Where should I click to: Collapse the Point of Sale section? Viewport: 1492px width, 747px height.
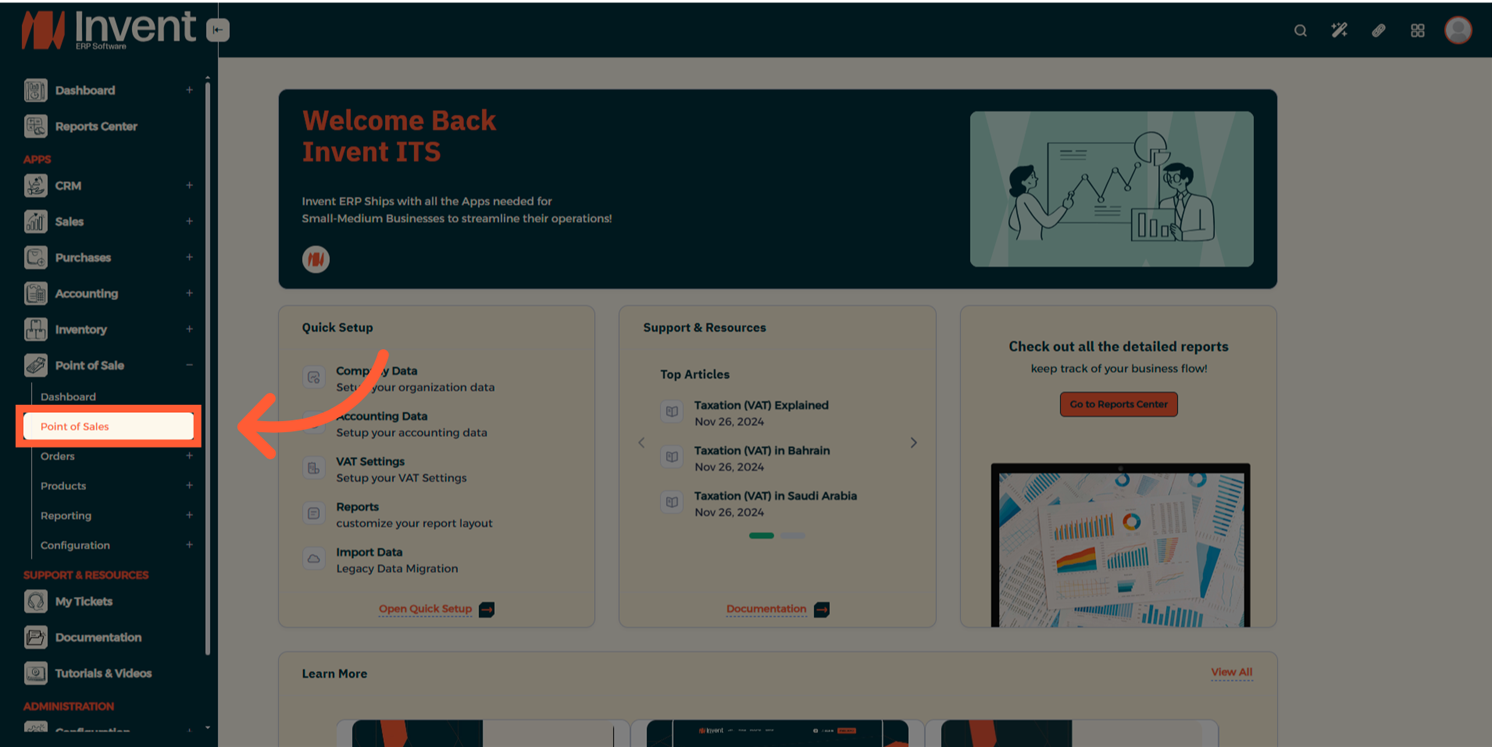point(189,365)
